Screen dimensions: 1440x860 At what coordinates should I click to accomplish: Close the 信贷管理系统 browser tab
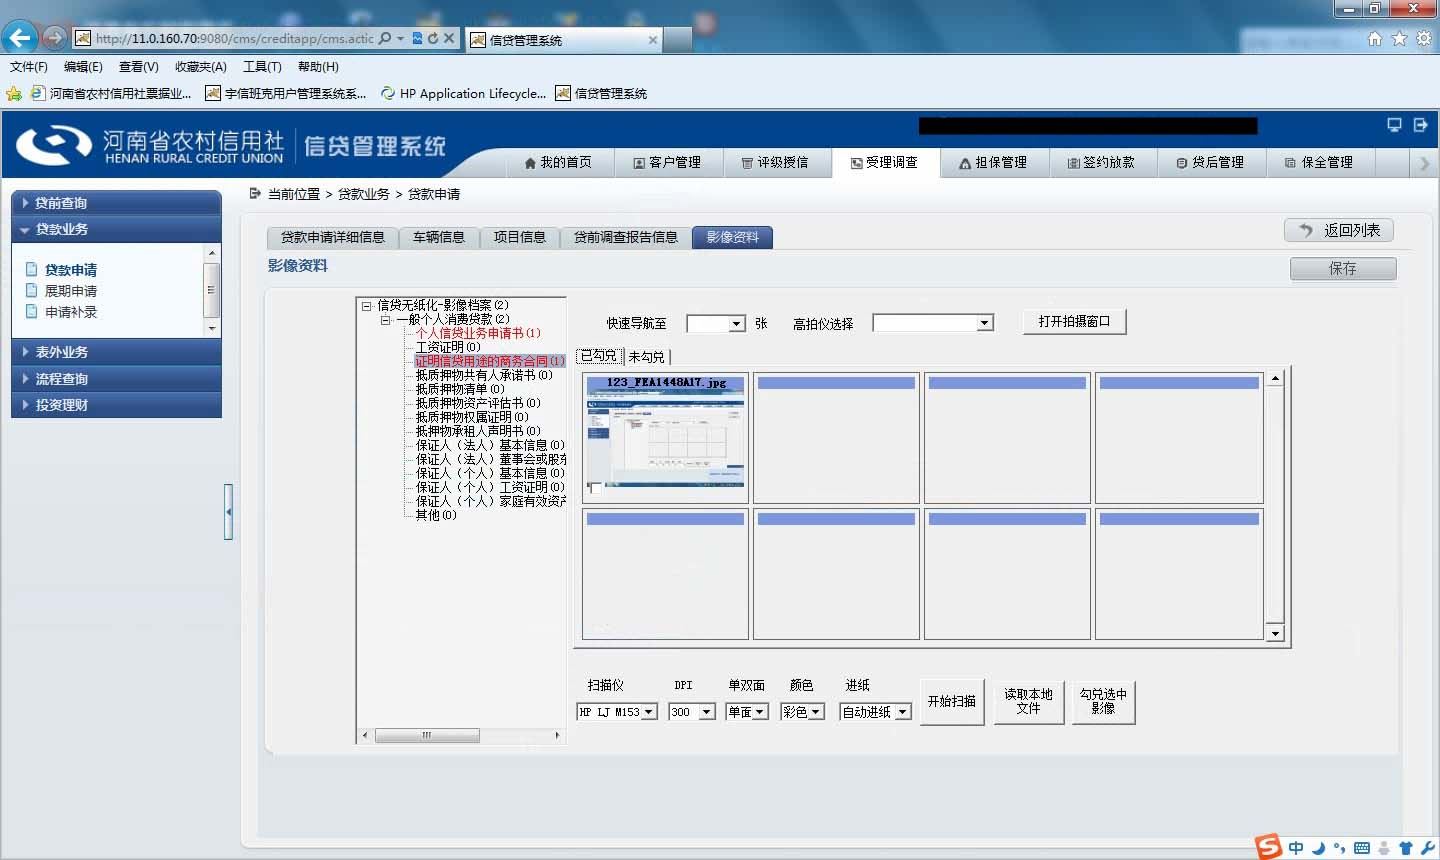653,40
